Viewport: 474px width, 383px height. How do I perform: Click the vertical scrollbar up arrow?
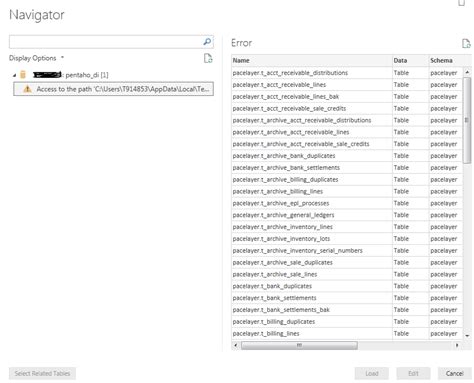click(x=467, y=72)
